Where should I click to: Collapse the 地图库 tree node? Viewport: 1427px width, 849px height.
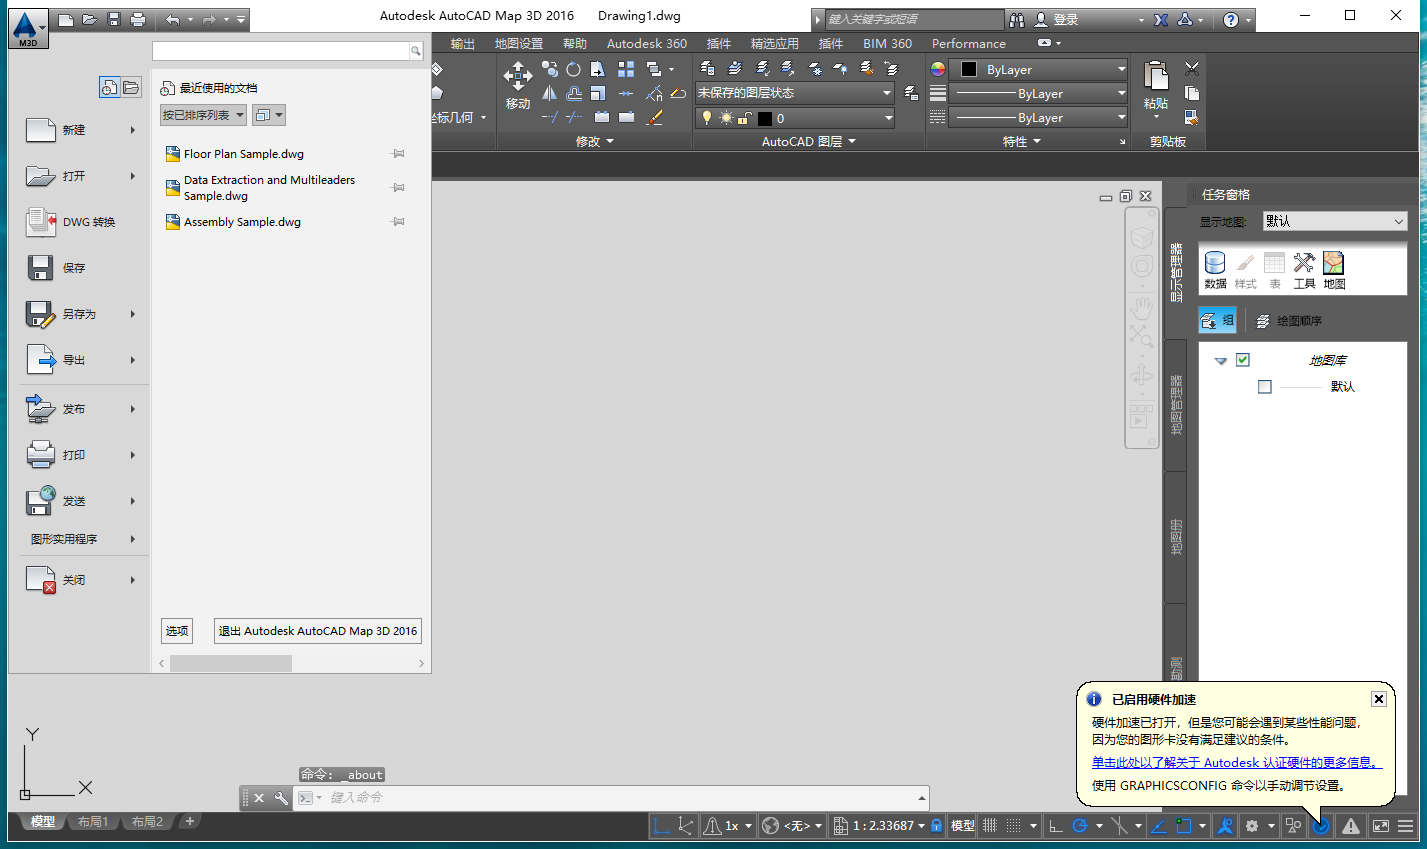1220,359
